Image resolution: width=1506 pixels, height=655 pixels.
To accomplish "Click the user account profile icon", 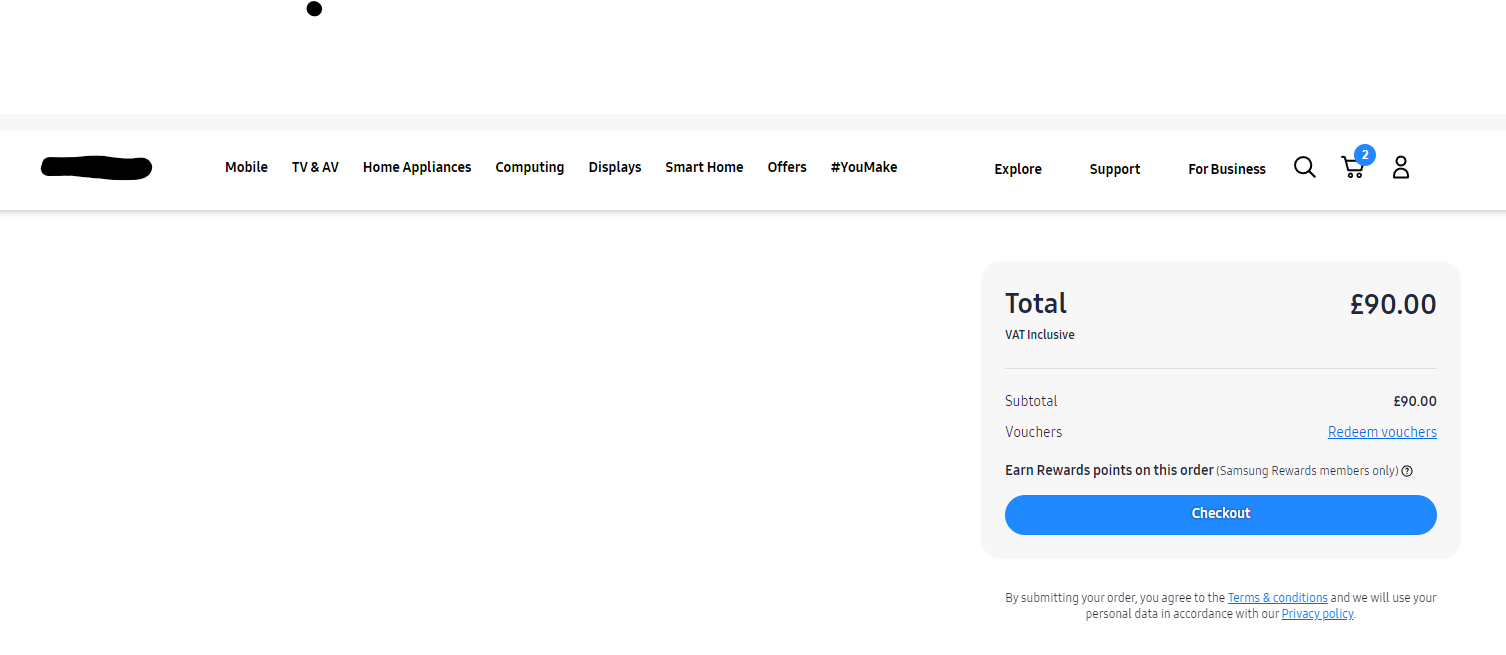I will pos(1400,167).
